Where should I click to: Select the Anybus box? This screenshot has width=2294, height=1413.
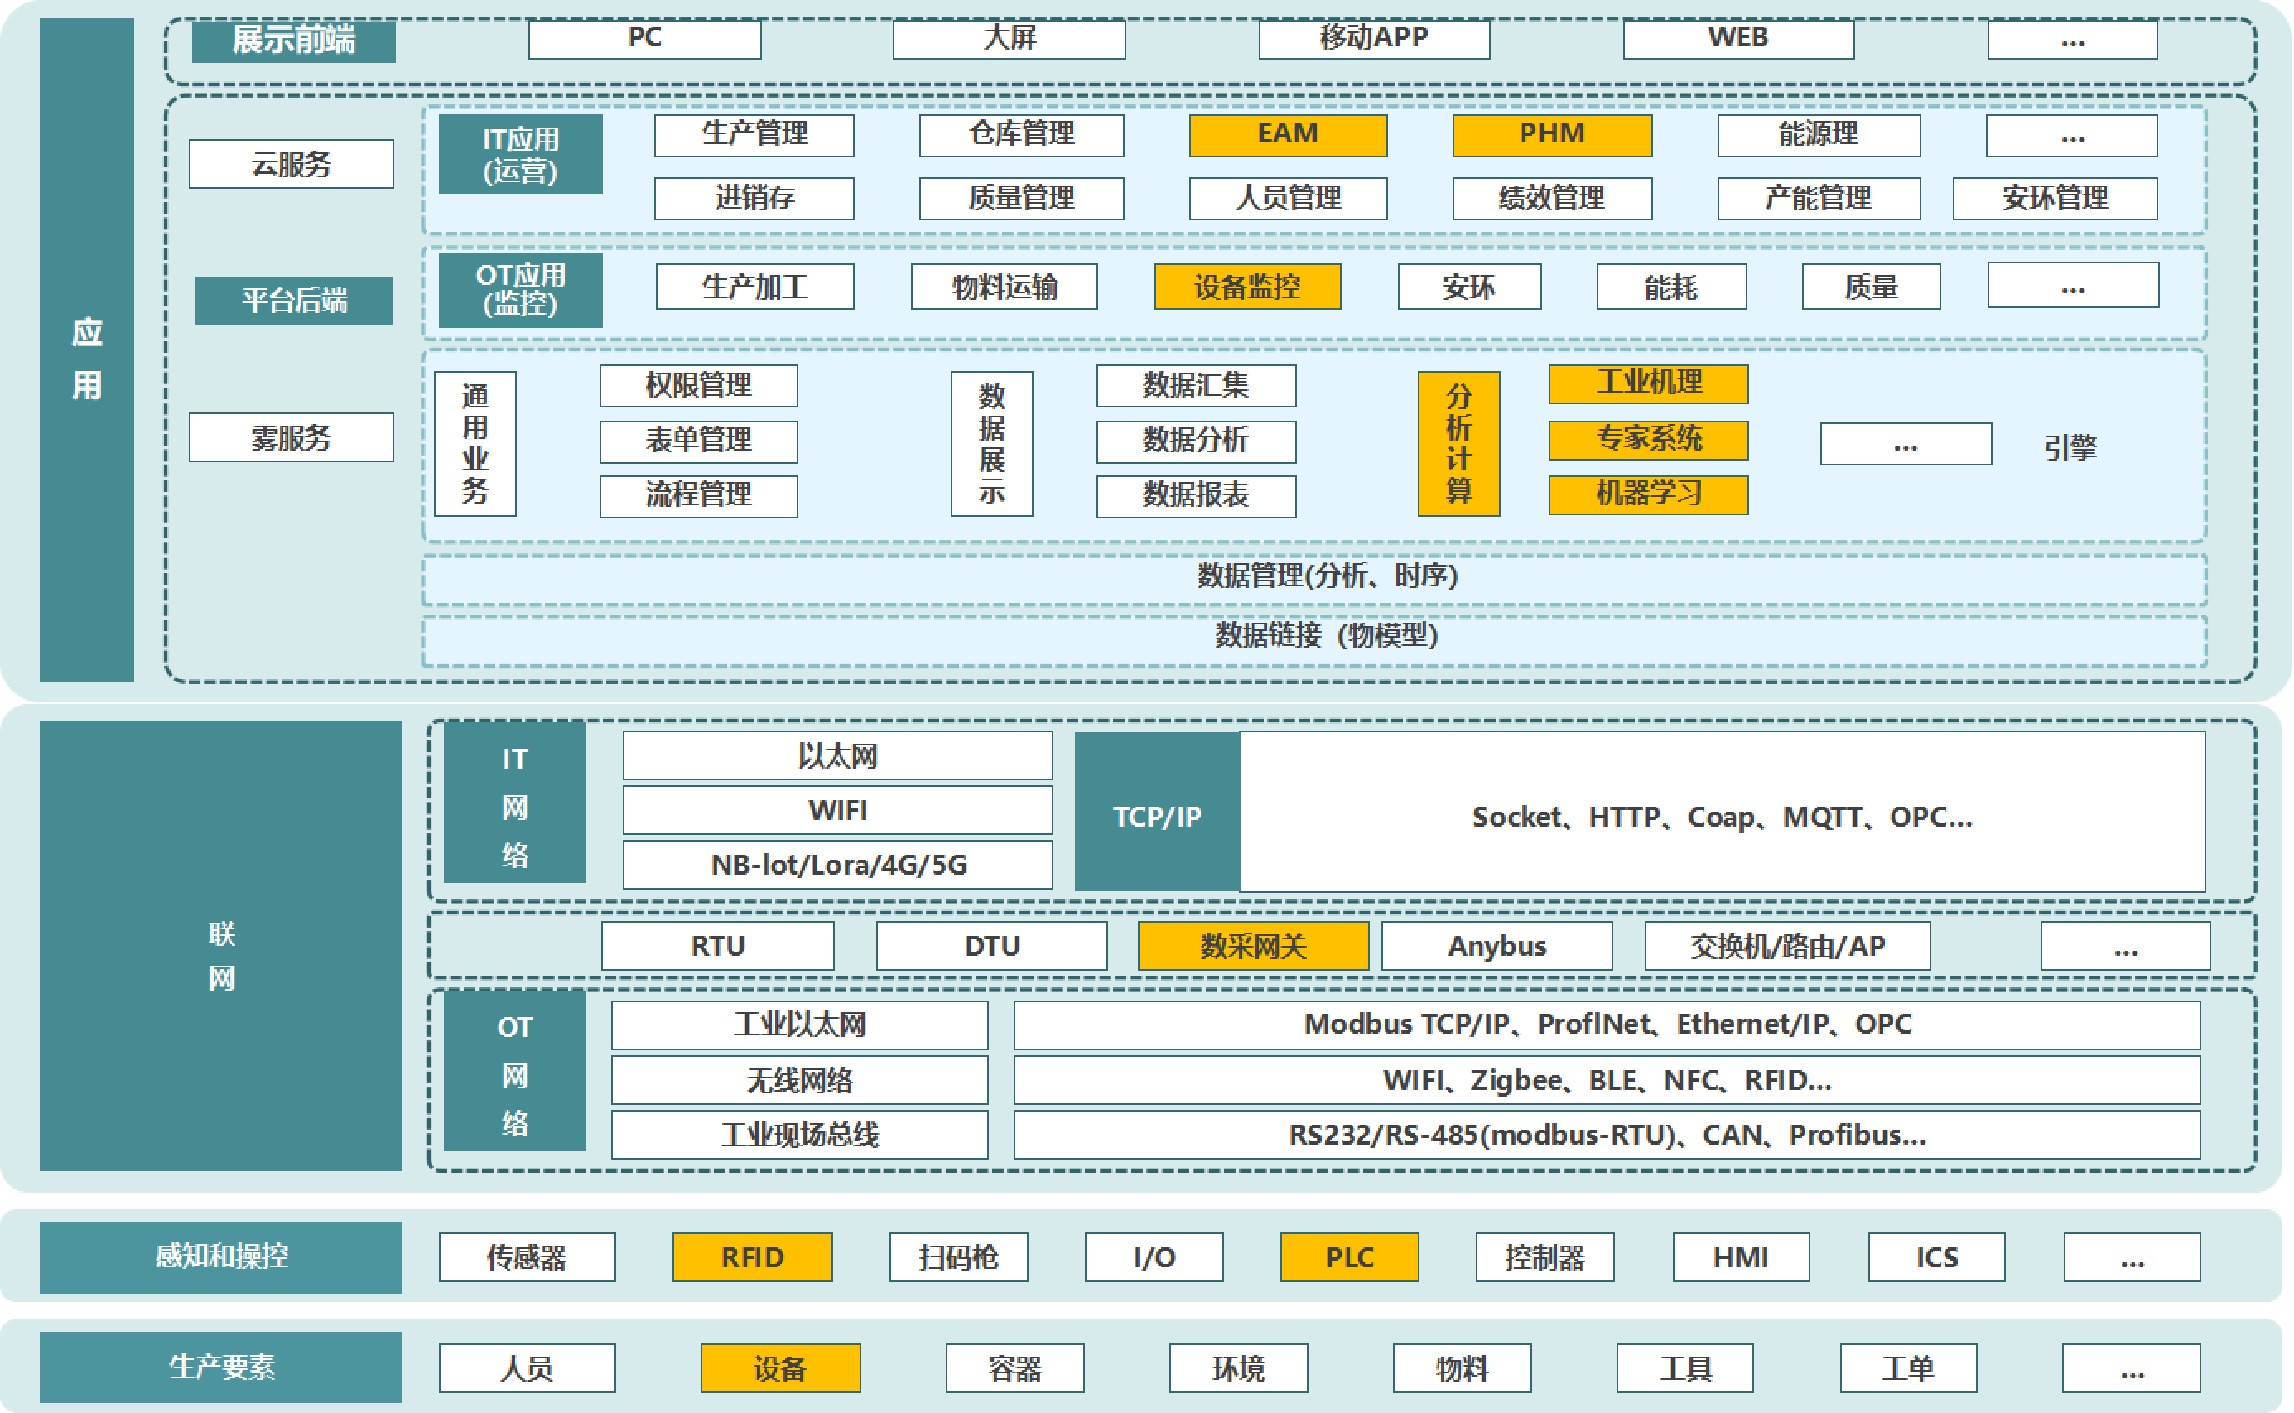pyautogui.click(x=1496, y=946)
